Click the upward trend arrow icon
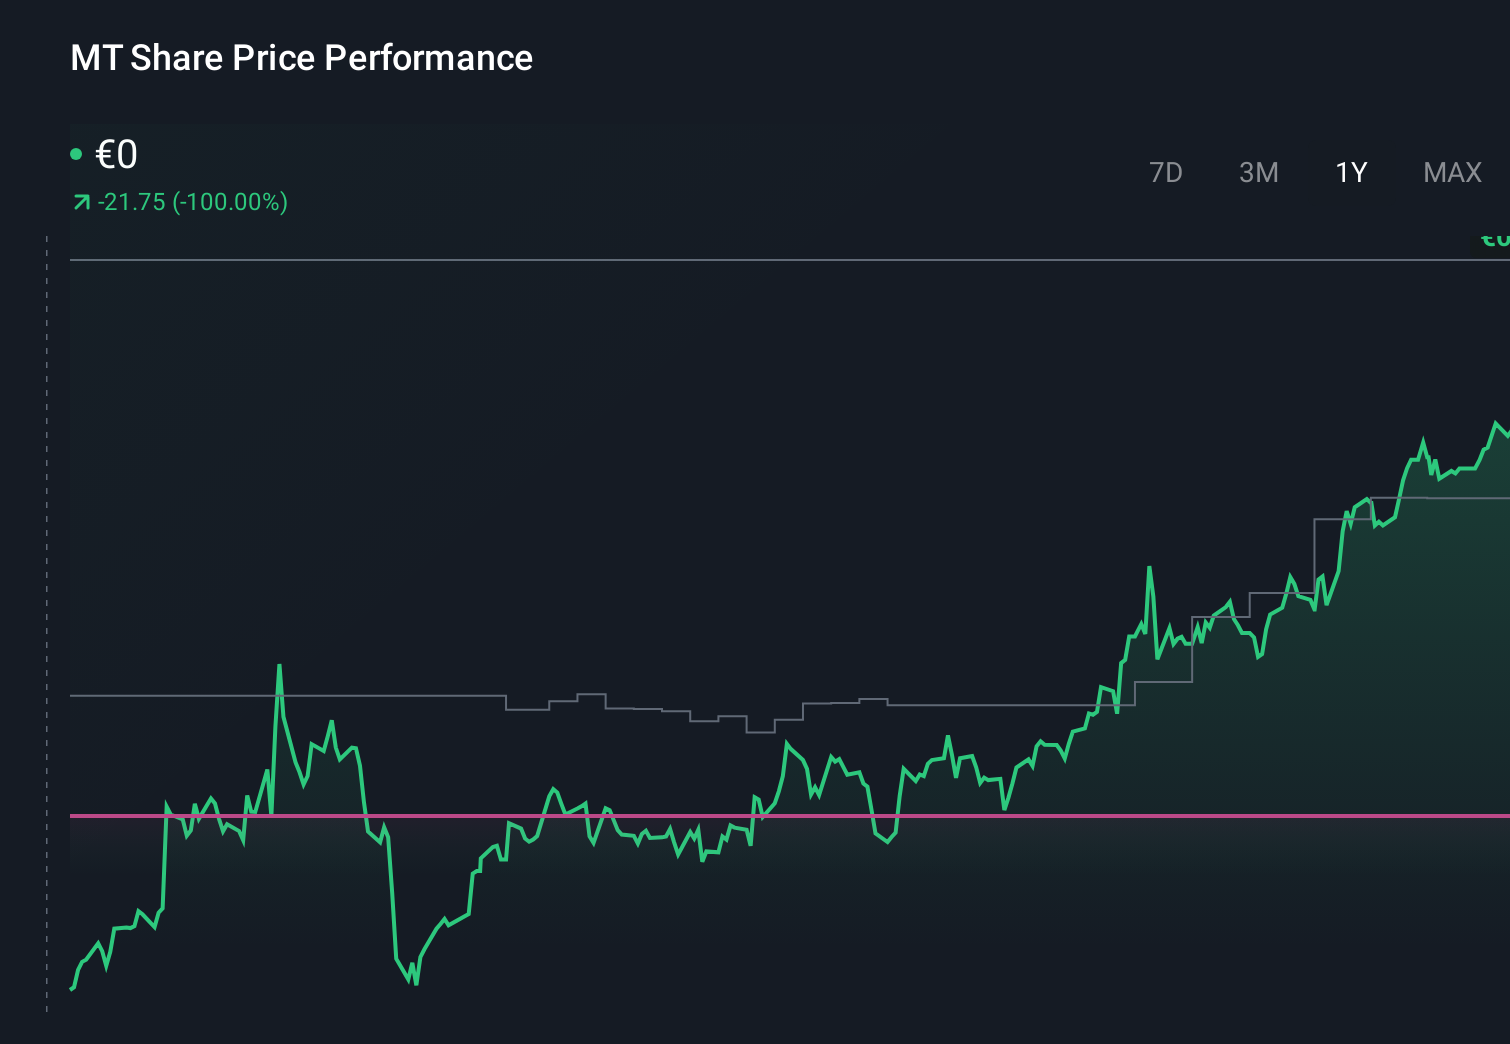The width and height of the screenshot is (1510, 1044). click(x=80, y=201)
